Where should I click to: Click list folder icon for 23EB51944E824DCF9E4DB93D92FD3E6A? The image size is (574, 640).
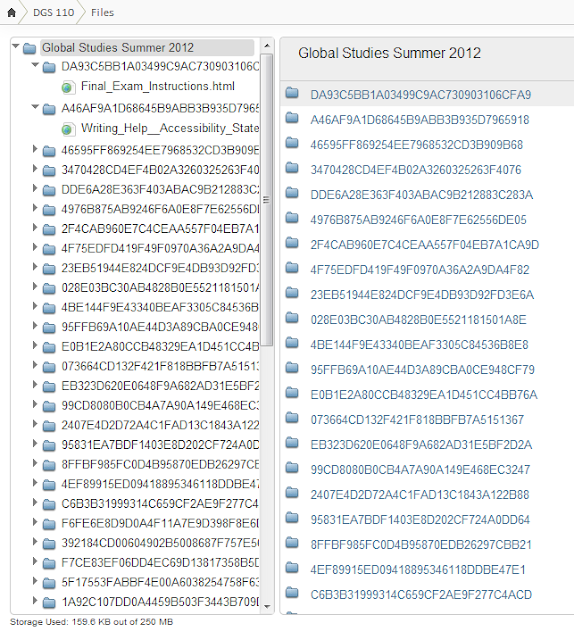click(292, 293)
